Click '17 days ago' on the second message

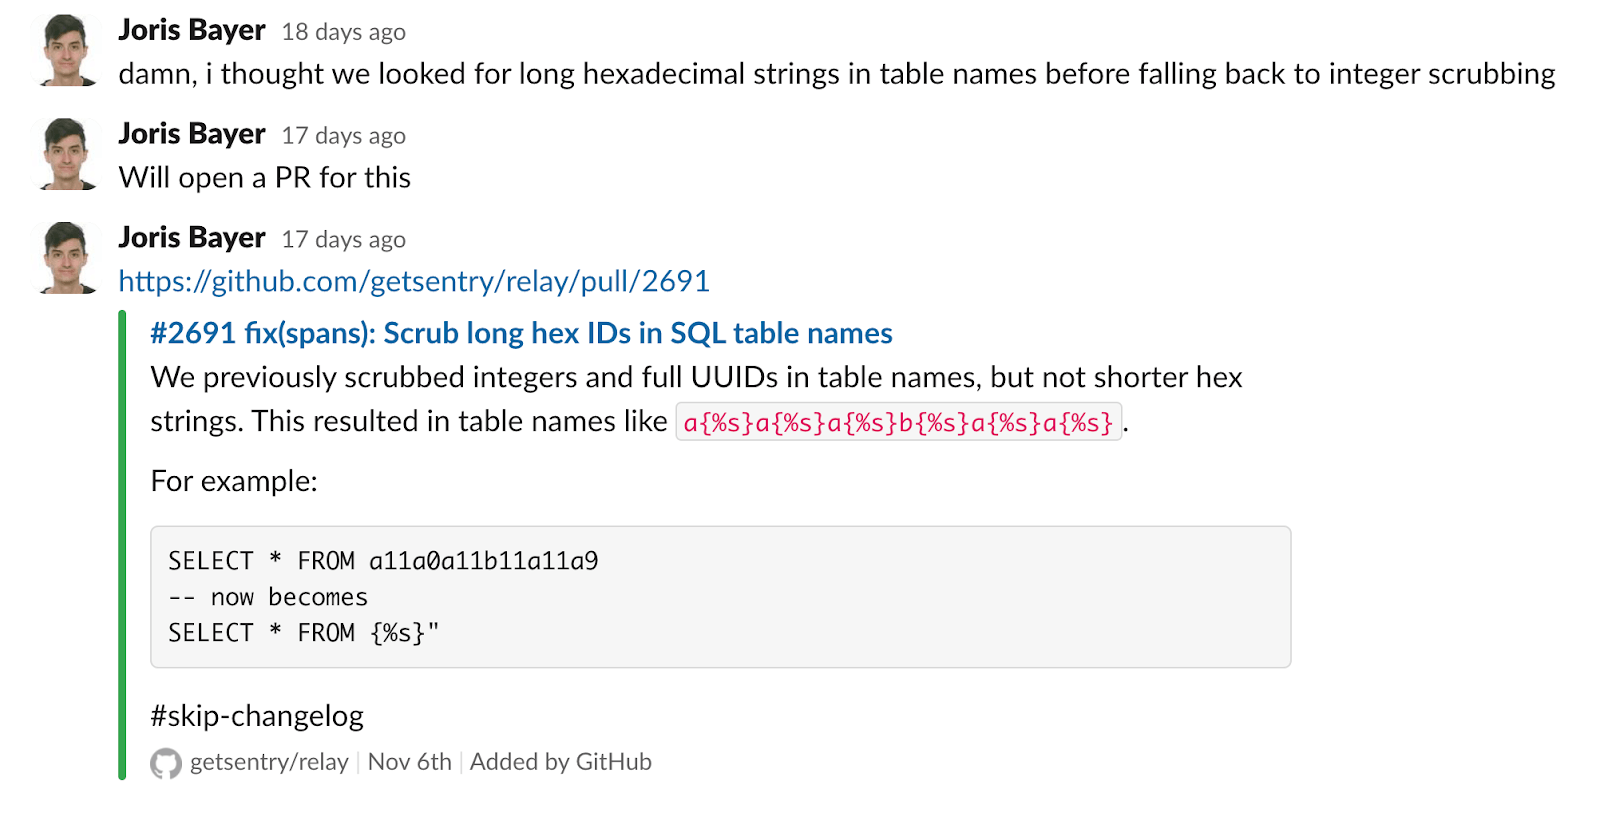coord(343,135)
